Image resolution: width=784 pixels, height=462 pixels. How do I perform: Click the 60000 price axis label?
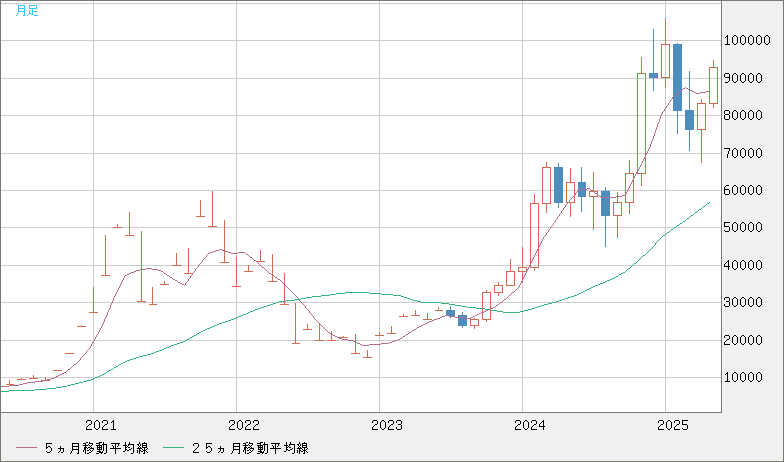click(744, 190)
